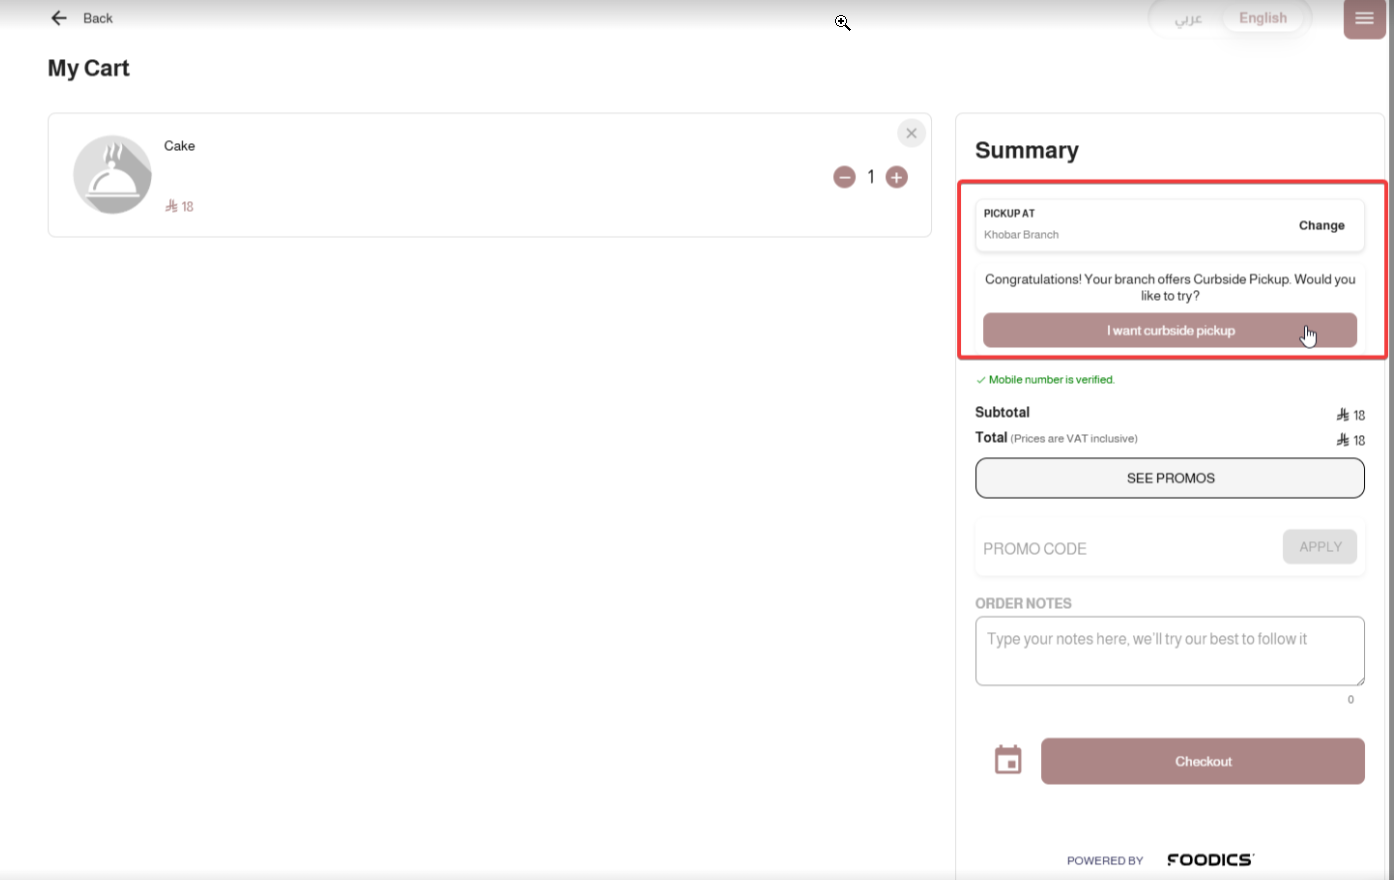Decrease Cake quantity with minus icon
Viewport: 1394px width, 880px height.
pyautogui.click(x=845, y=177)
